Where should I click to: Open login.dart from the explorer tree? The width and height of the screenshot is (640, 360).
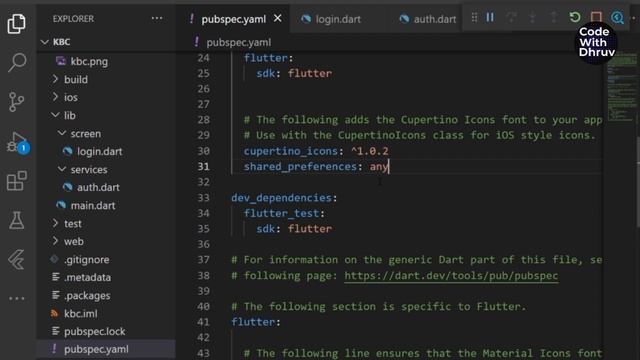tap(100, 151)
